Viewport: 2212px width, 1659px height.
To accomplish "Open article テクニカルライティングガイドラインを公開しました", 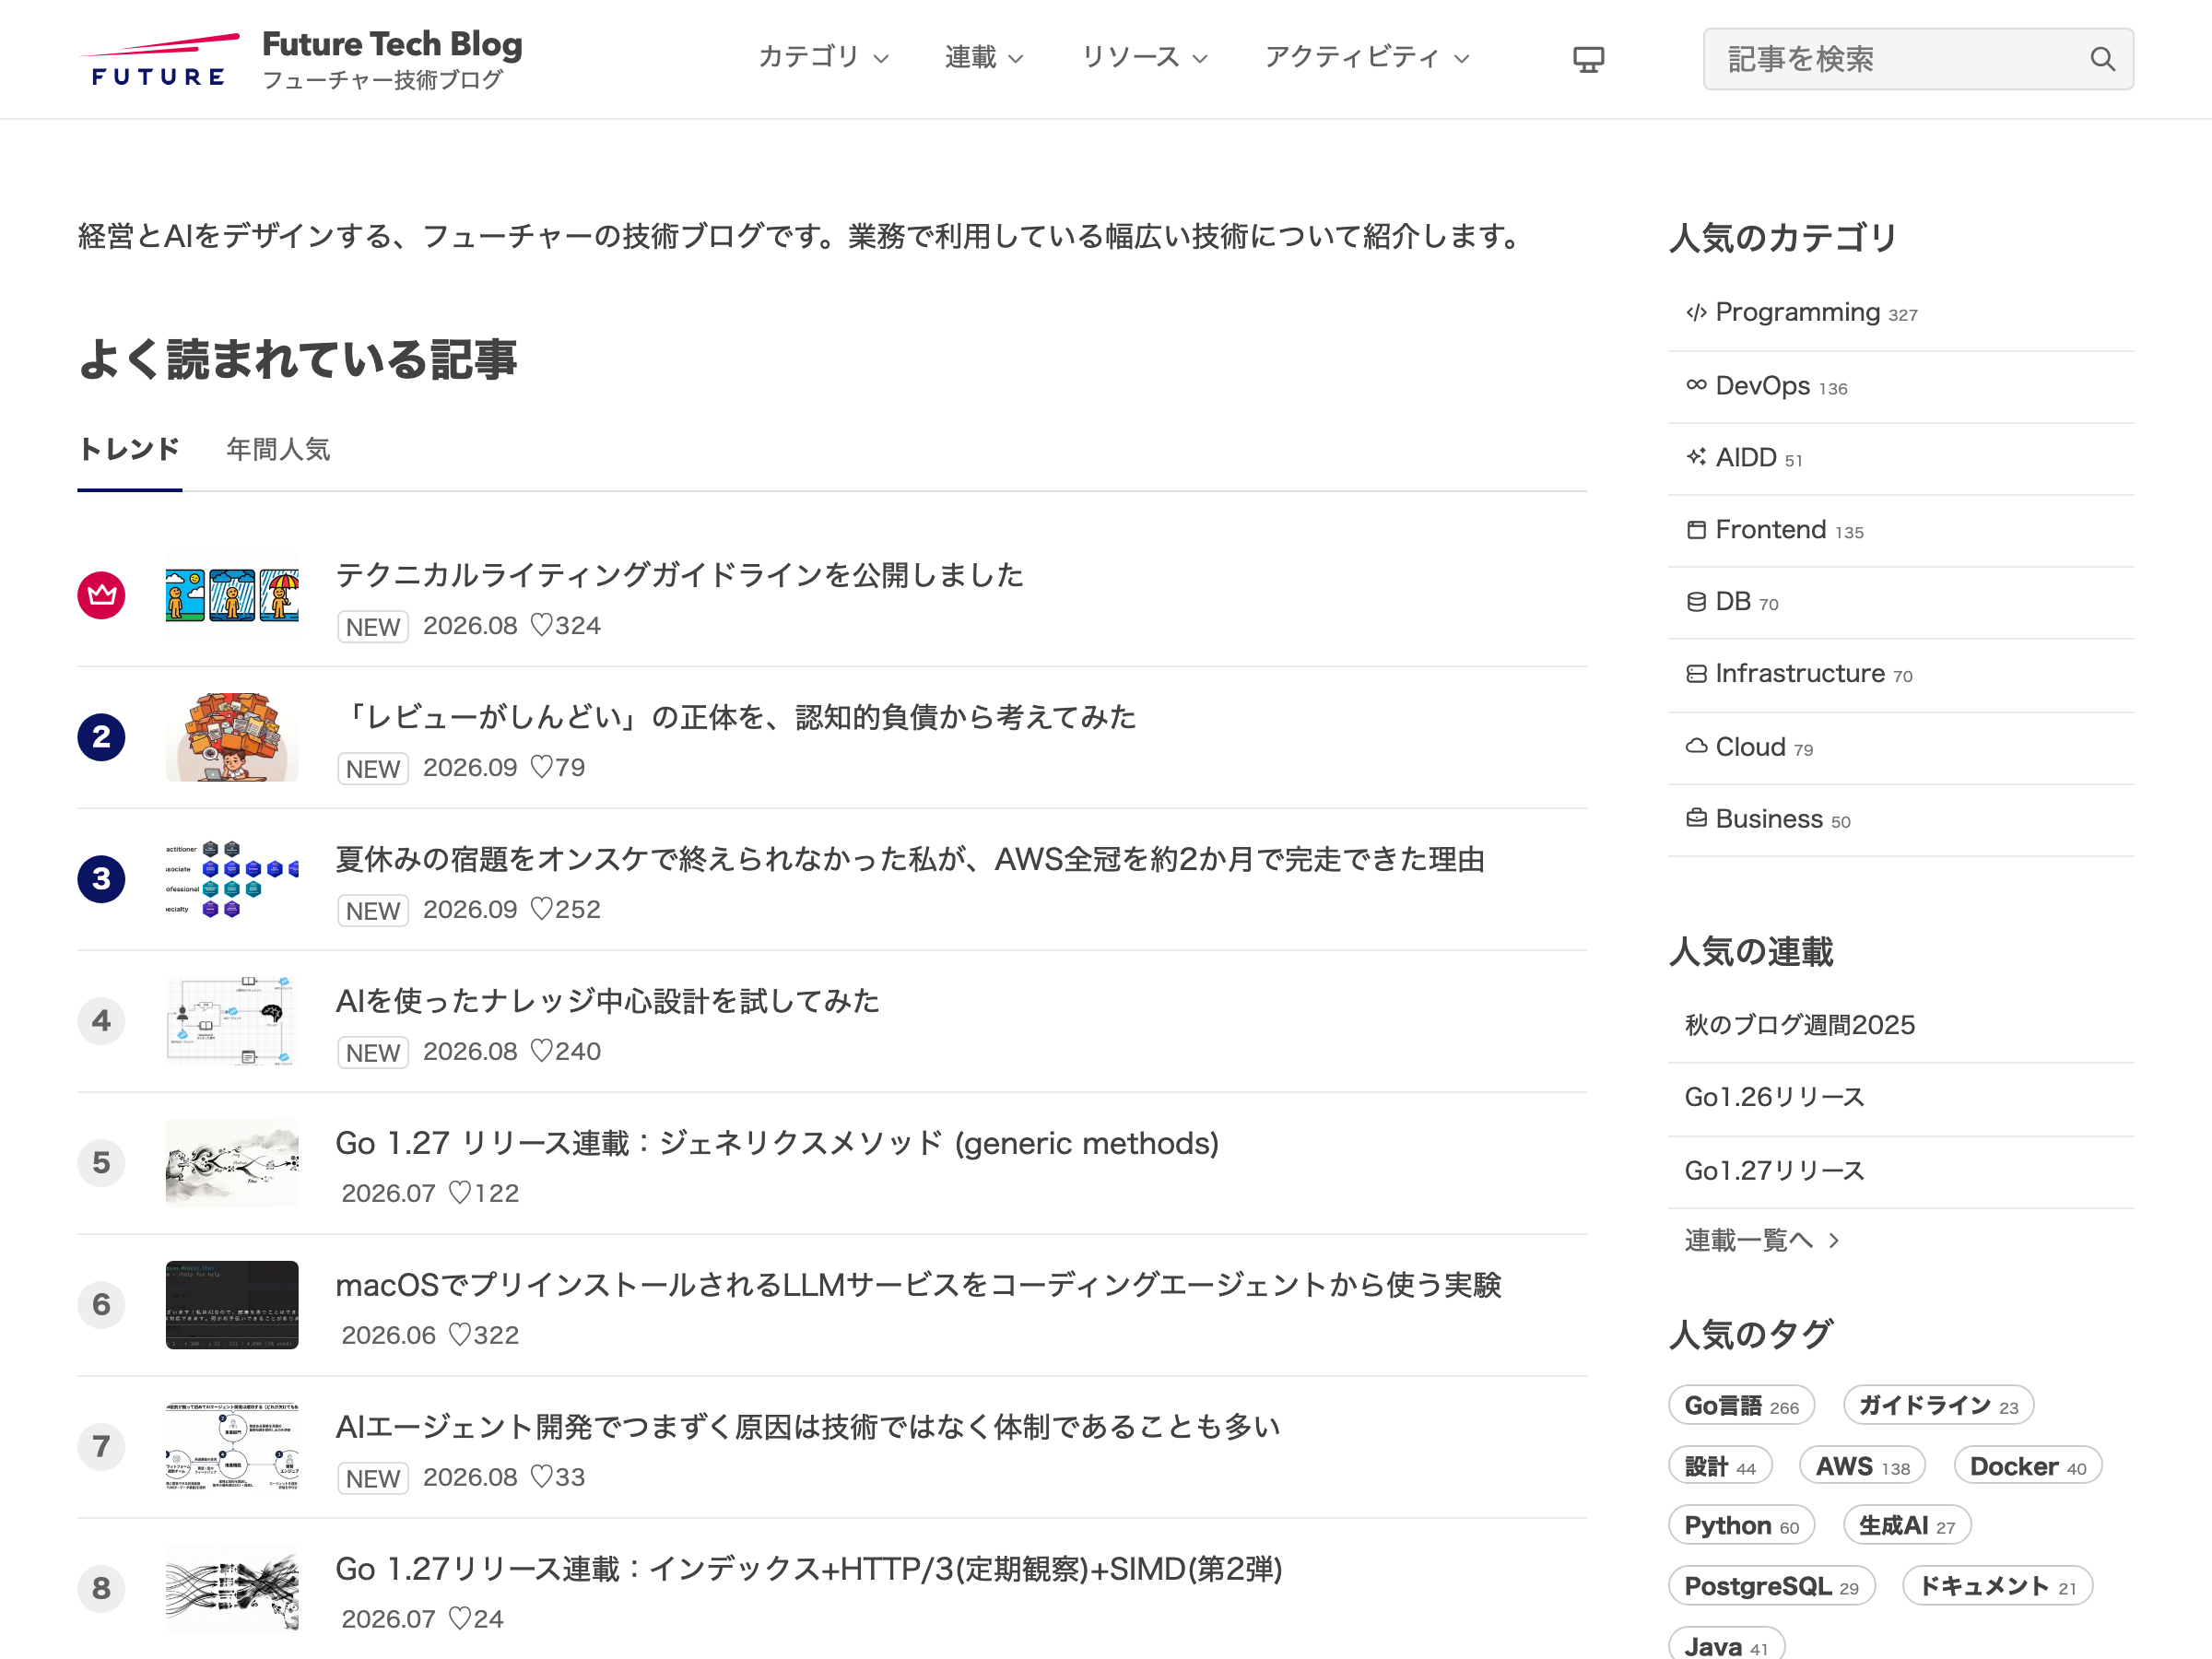I will coord(680,575).
